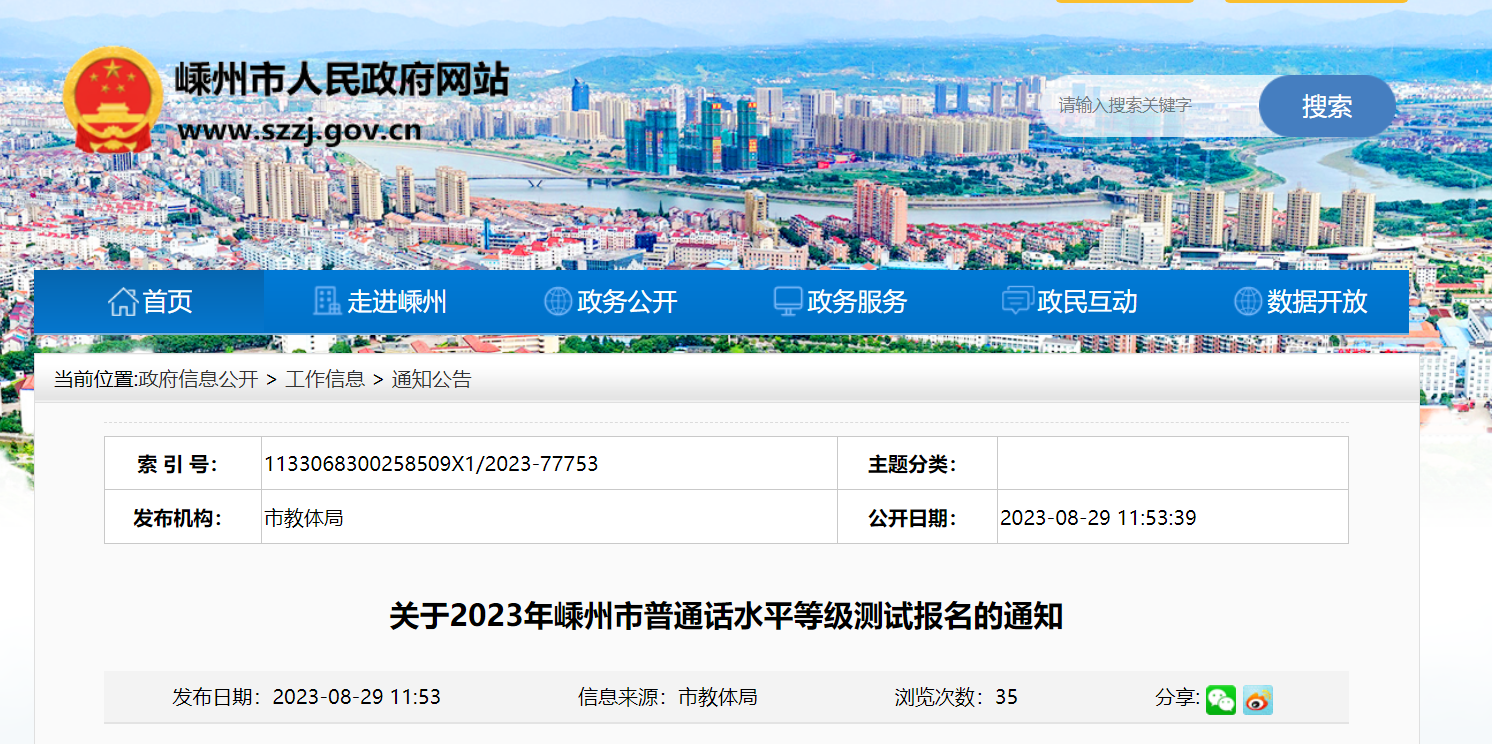Click the chat icon beside 政民互动
This screenshot has width=1492, height=744.
(1018, 301)
